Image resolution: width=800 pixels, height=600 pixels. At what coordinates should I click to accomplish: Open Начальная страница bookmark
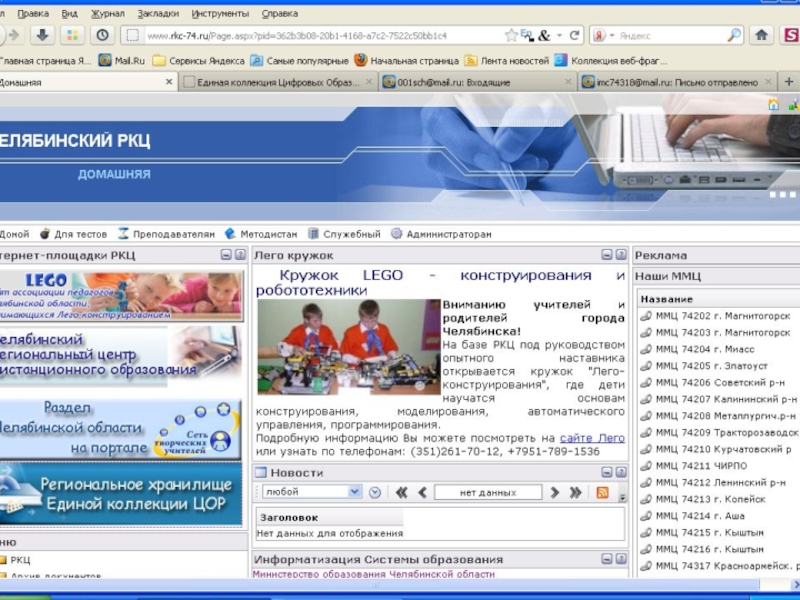[406, 61]
